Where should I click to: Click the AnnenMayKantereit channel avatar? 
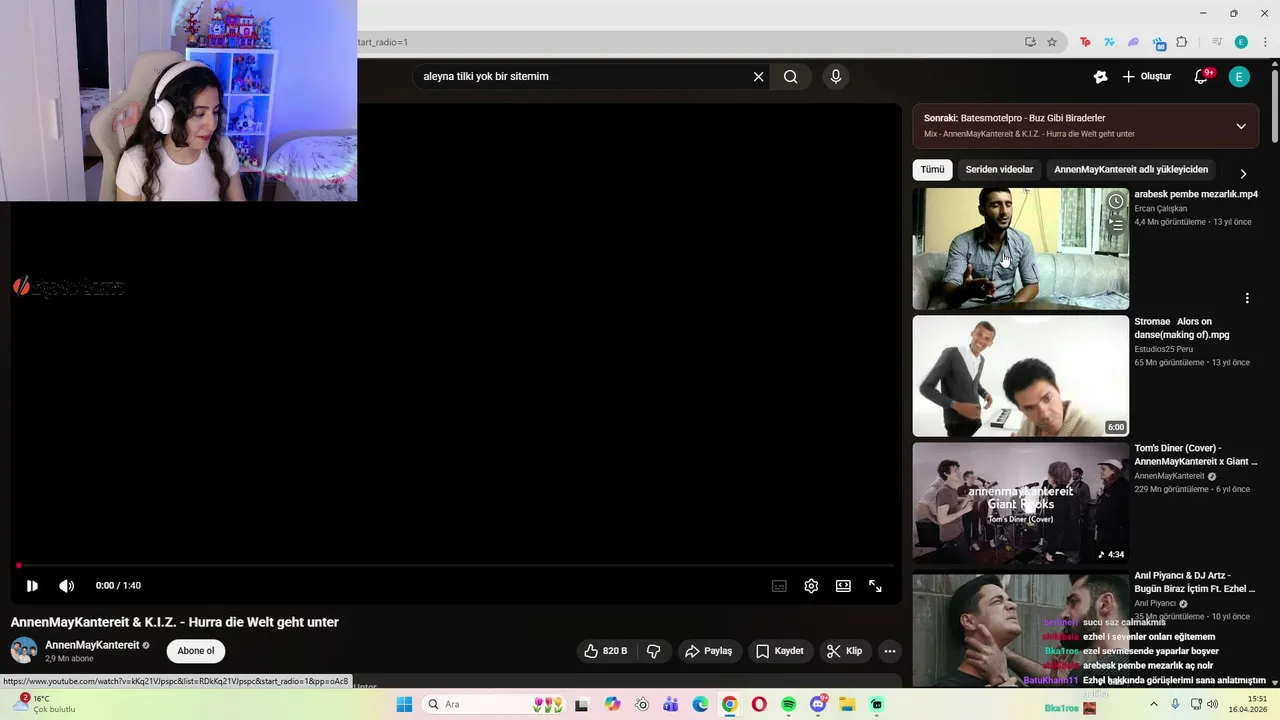(24, 651)
